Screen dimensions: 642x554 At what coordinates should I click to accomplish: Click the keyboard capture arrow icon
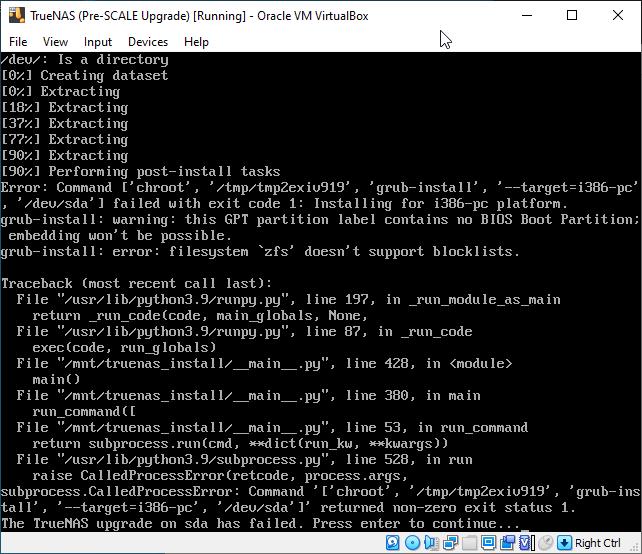coord(565,543)
